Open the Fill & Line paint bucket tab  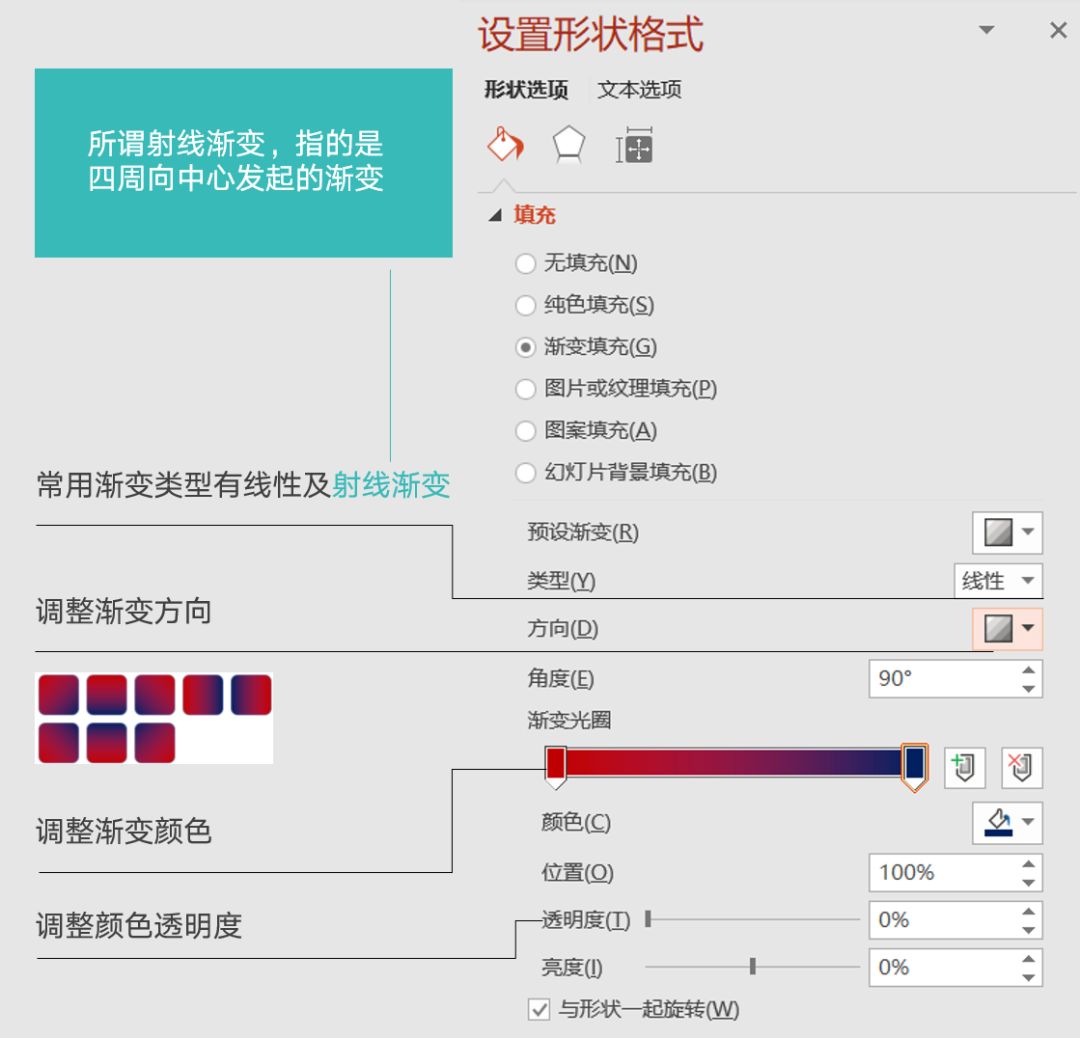point(505,145)
